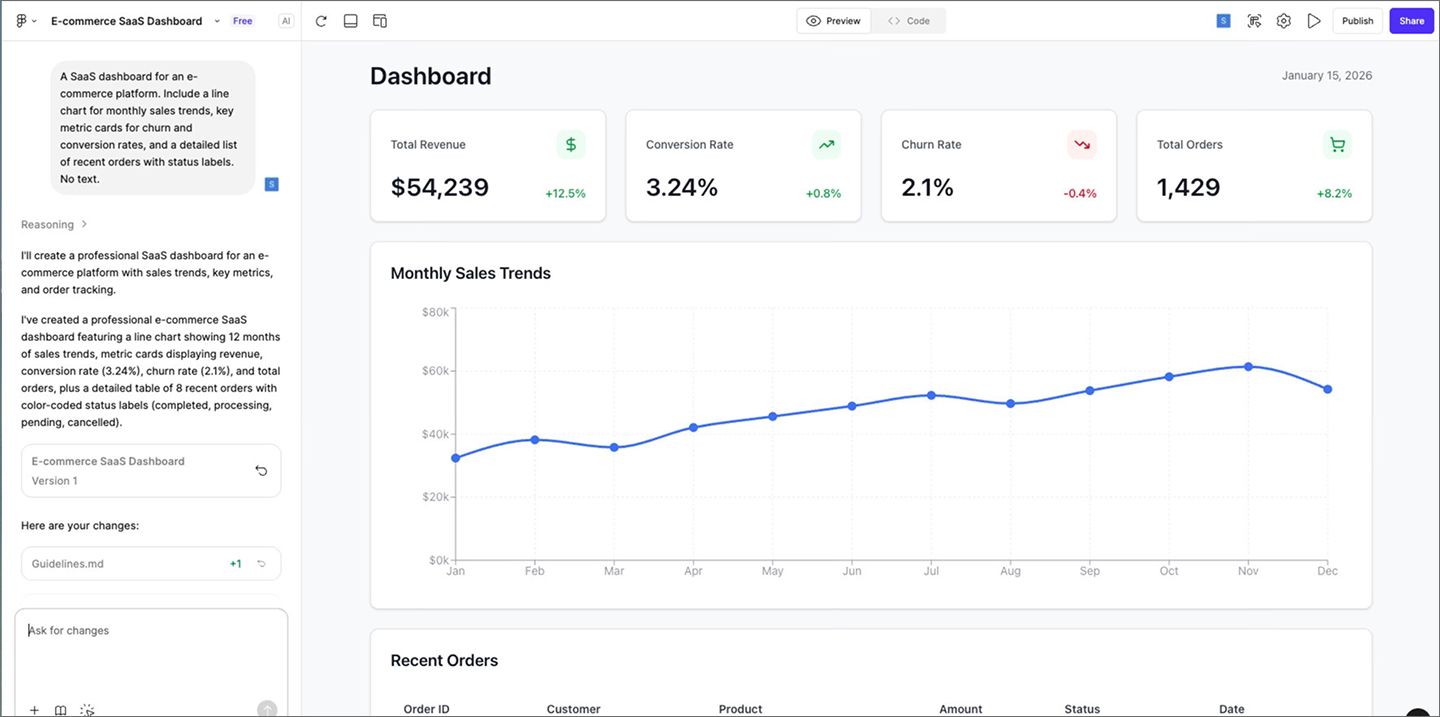Switch to the Preview tab
This screenshot has width=1440, height=717.
pyautogui.click(x=833, y=20)
